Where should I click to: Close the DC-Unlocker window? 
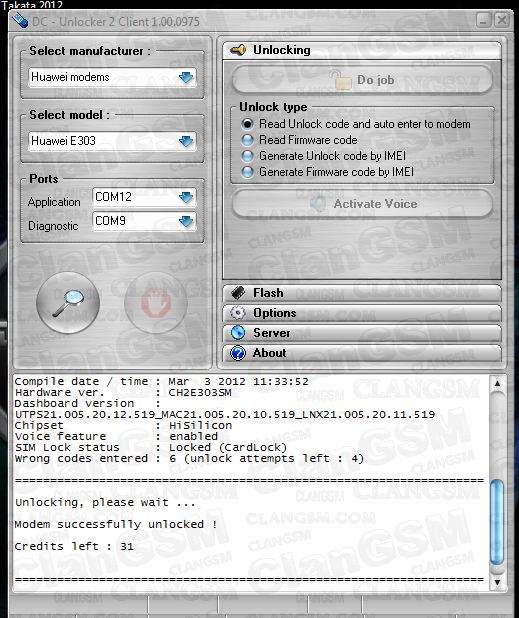click(x=501, y=20)
